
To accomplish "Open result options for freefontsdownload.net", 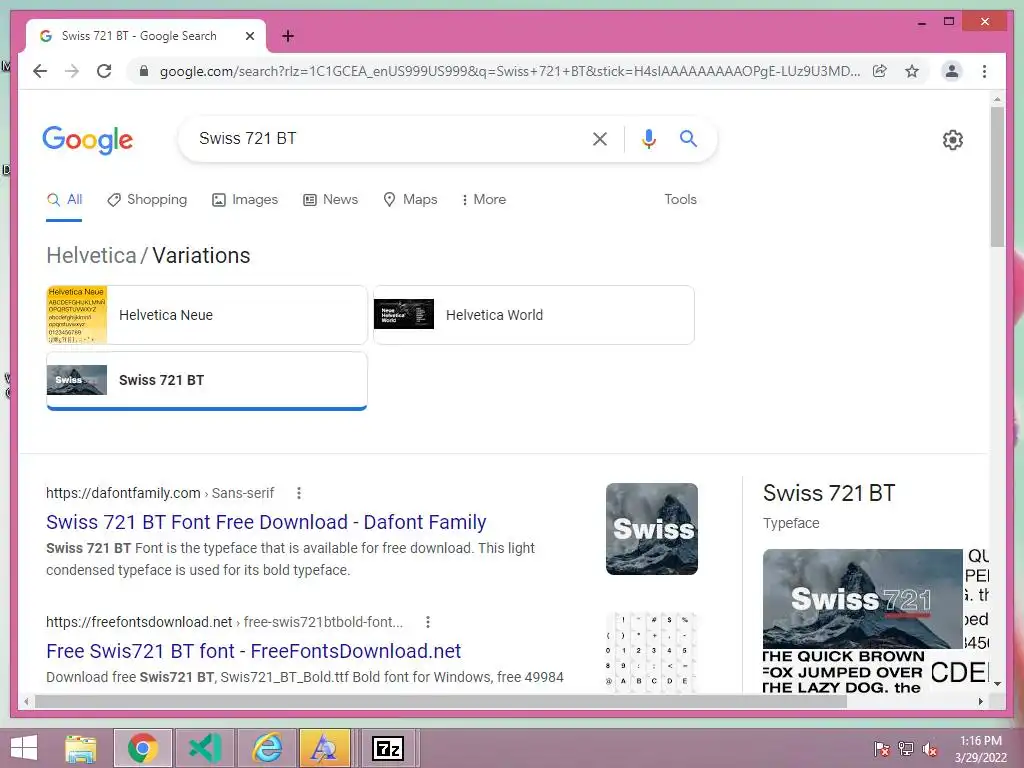I will click(428, 622).
